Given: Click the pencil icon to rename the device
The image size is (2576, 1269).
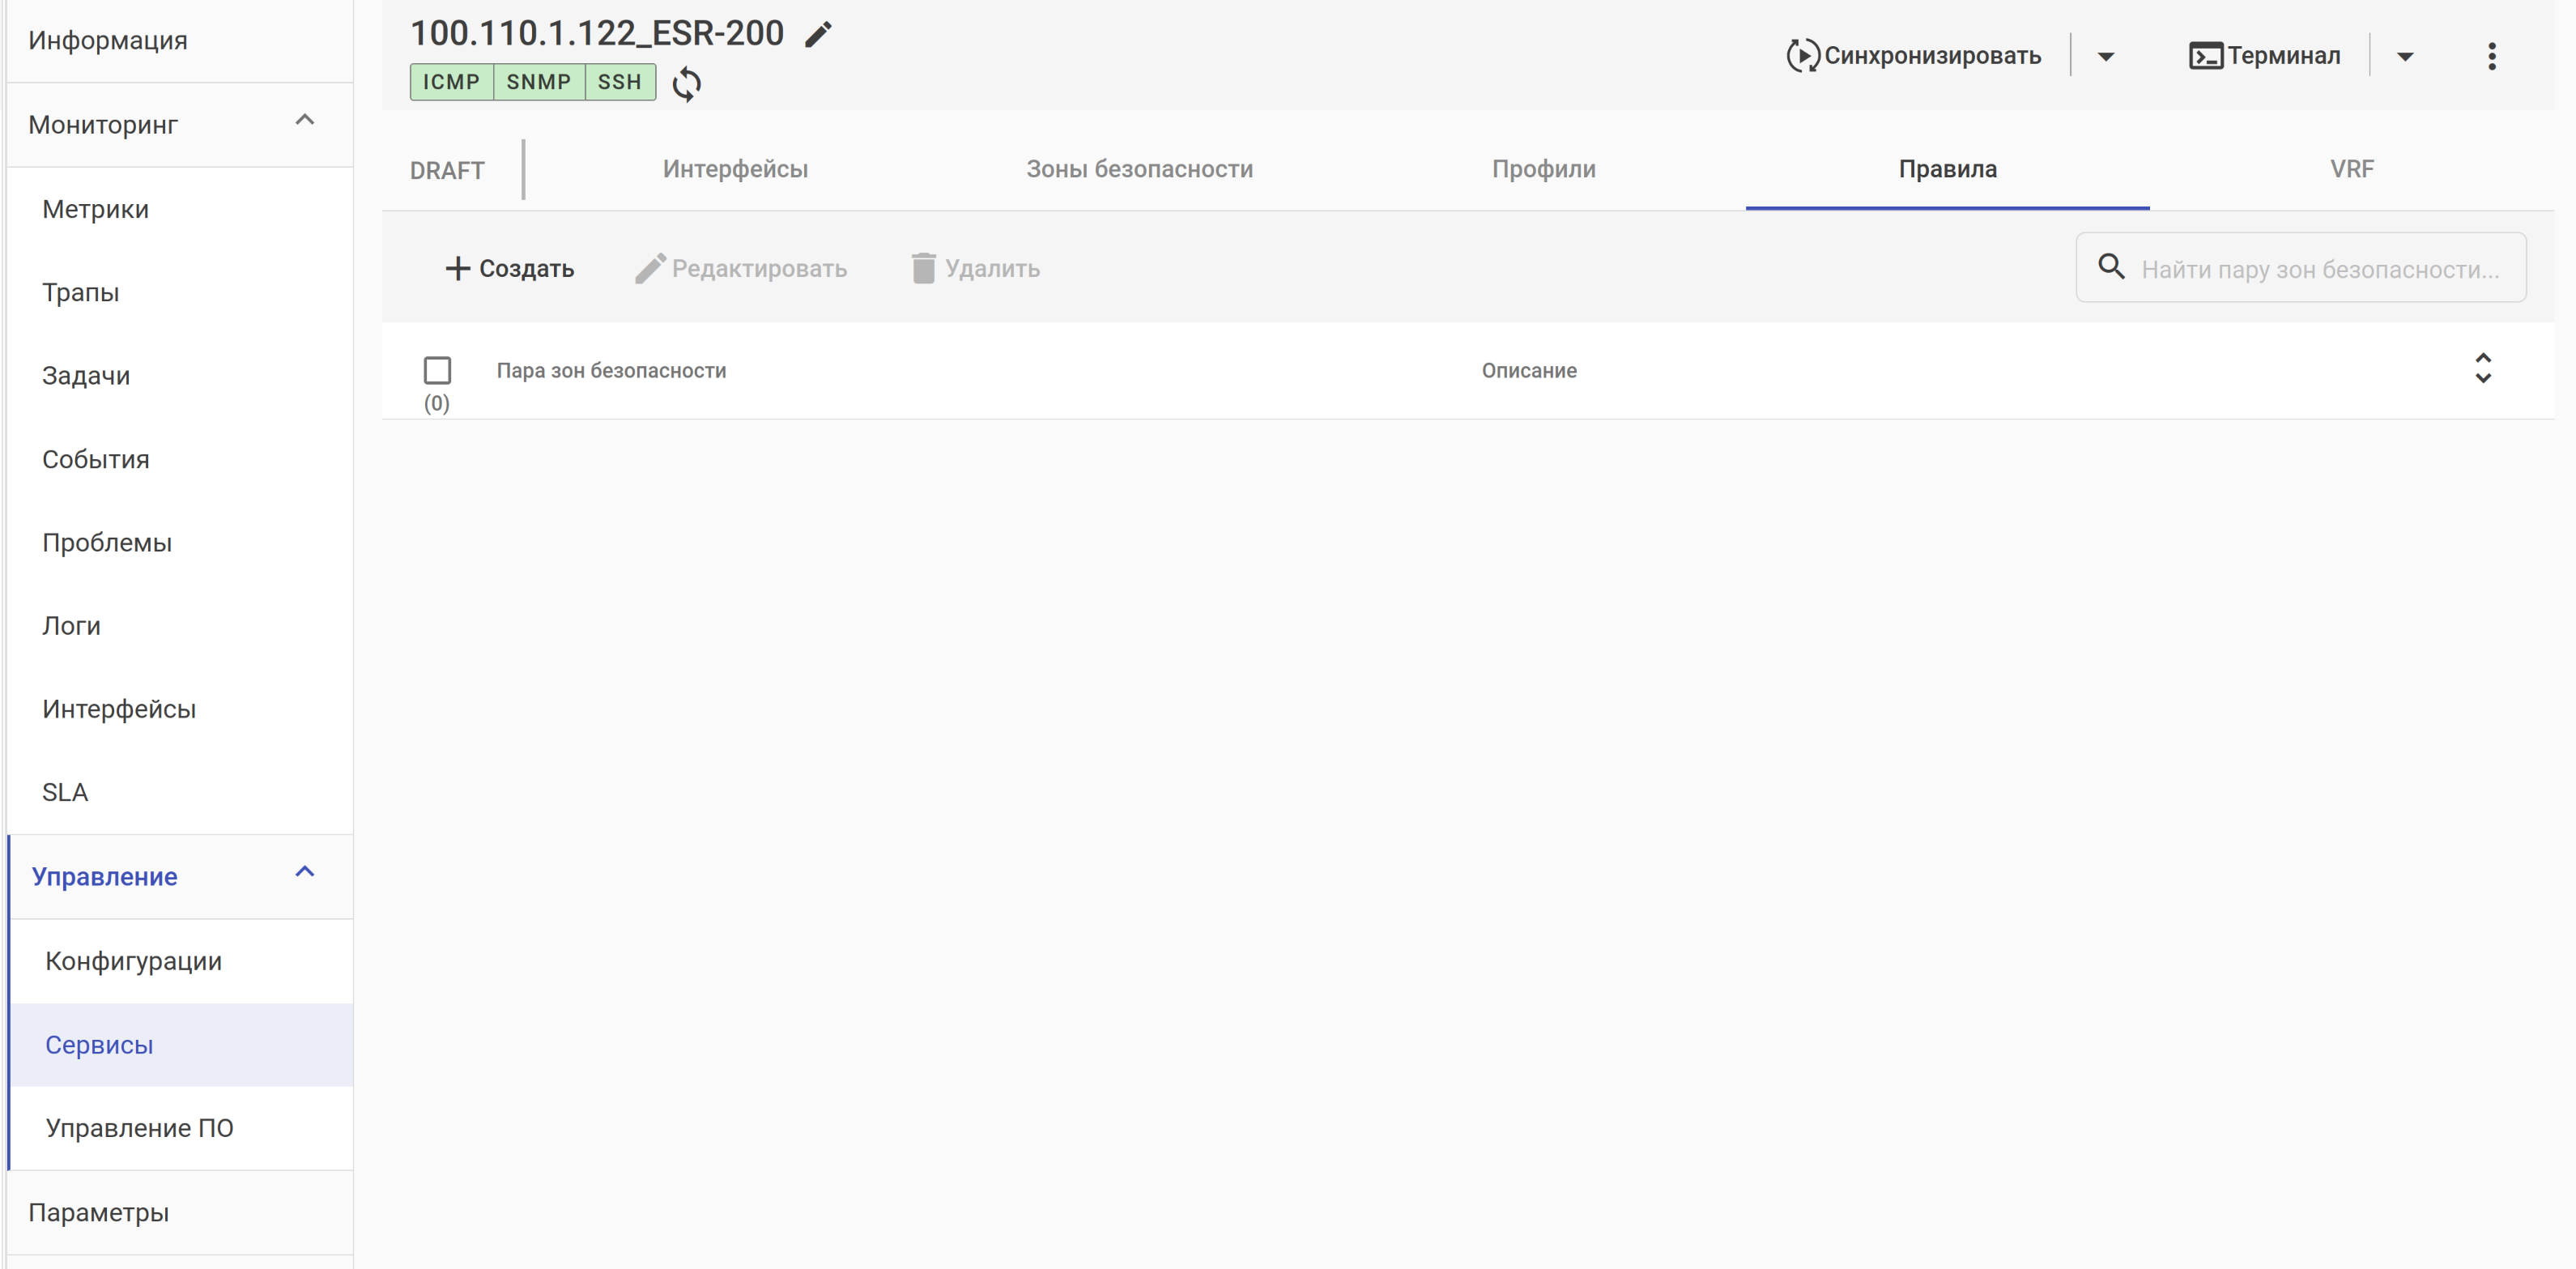Looking at the screenshot, I should click(x=818, y=34).
